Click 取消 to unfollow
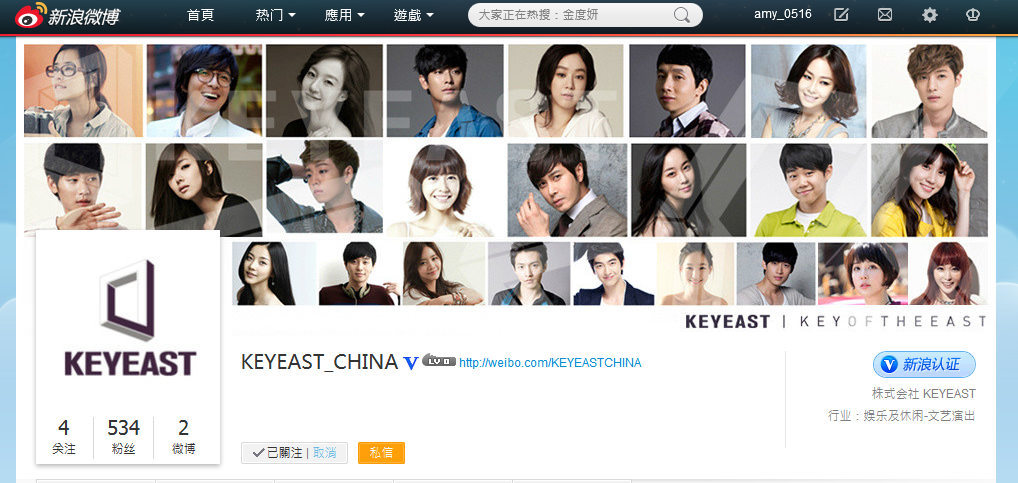 coord(325,453)
